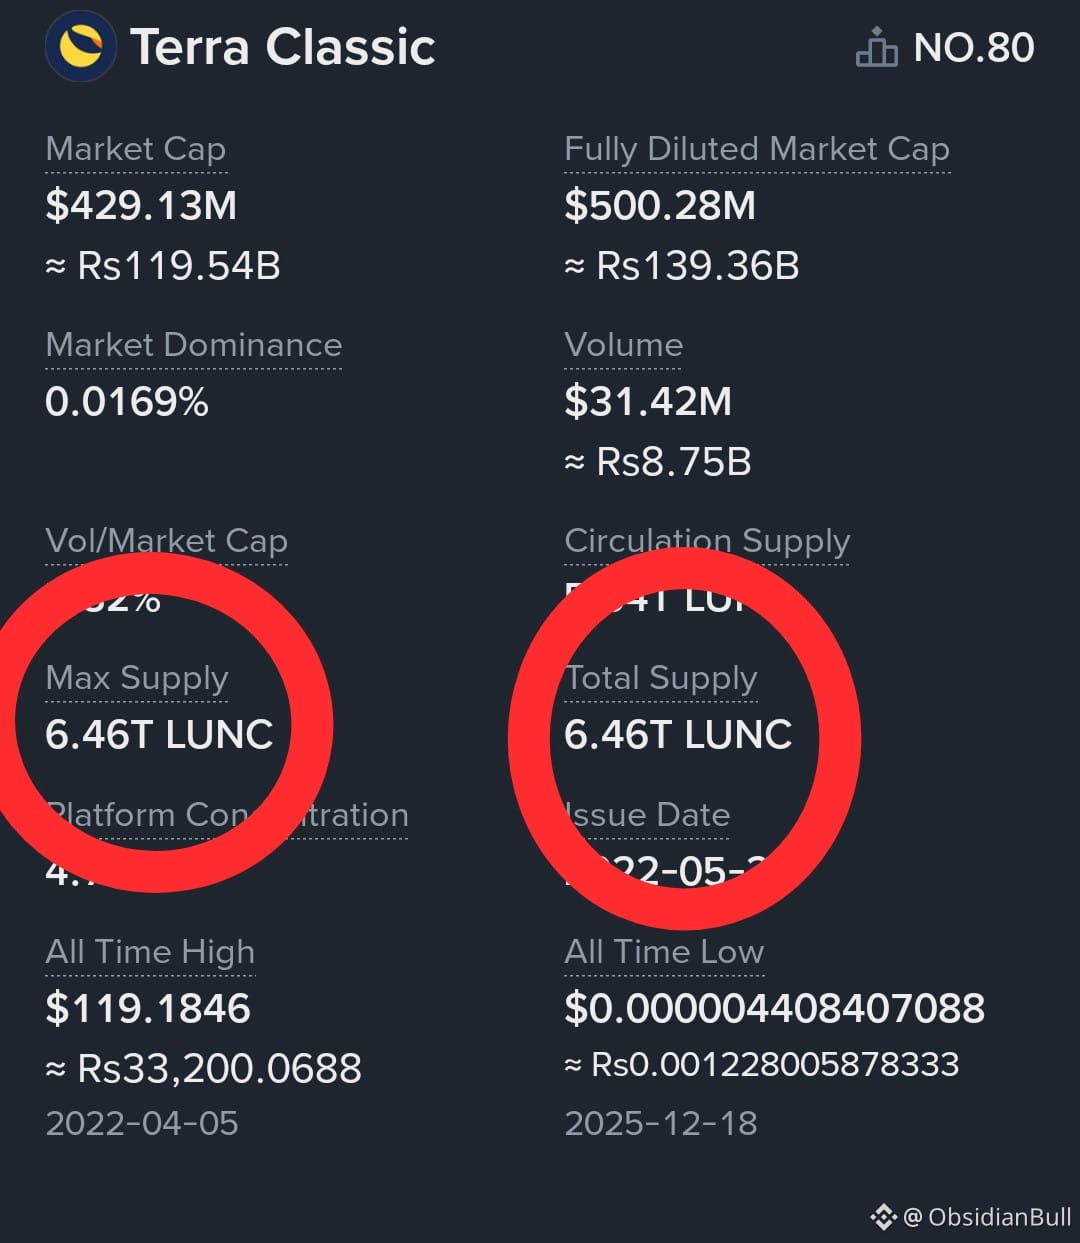This screenshot has width=1080, height=1243.
Task: Tap the All Time Low label
Action: 664,952
